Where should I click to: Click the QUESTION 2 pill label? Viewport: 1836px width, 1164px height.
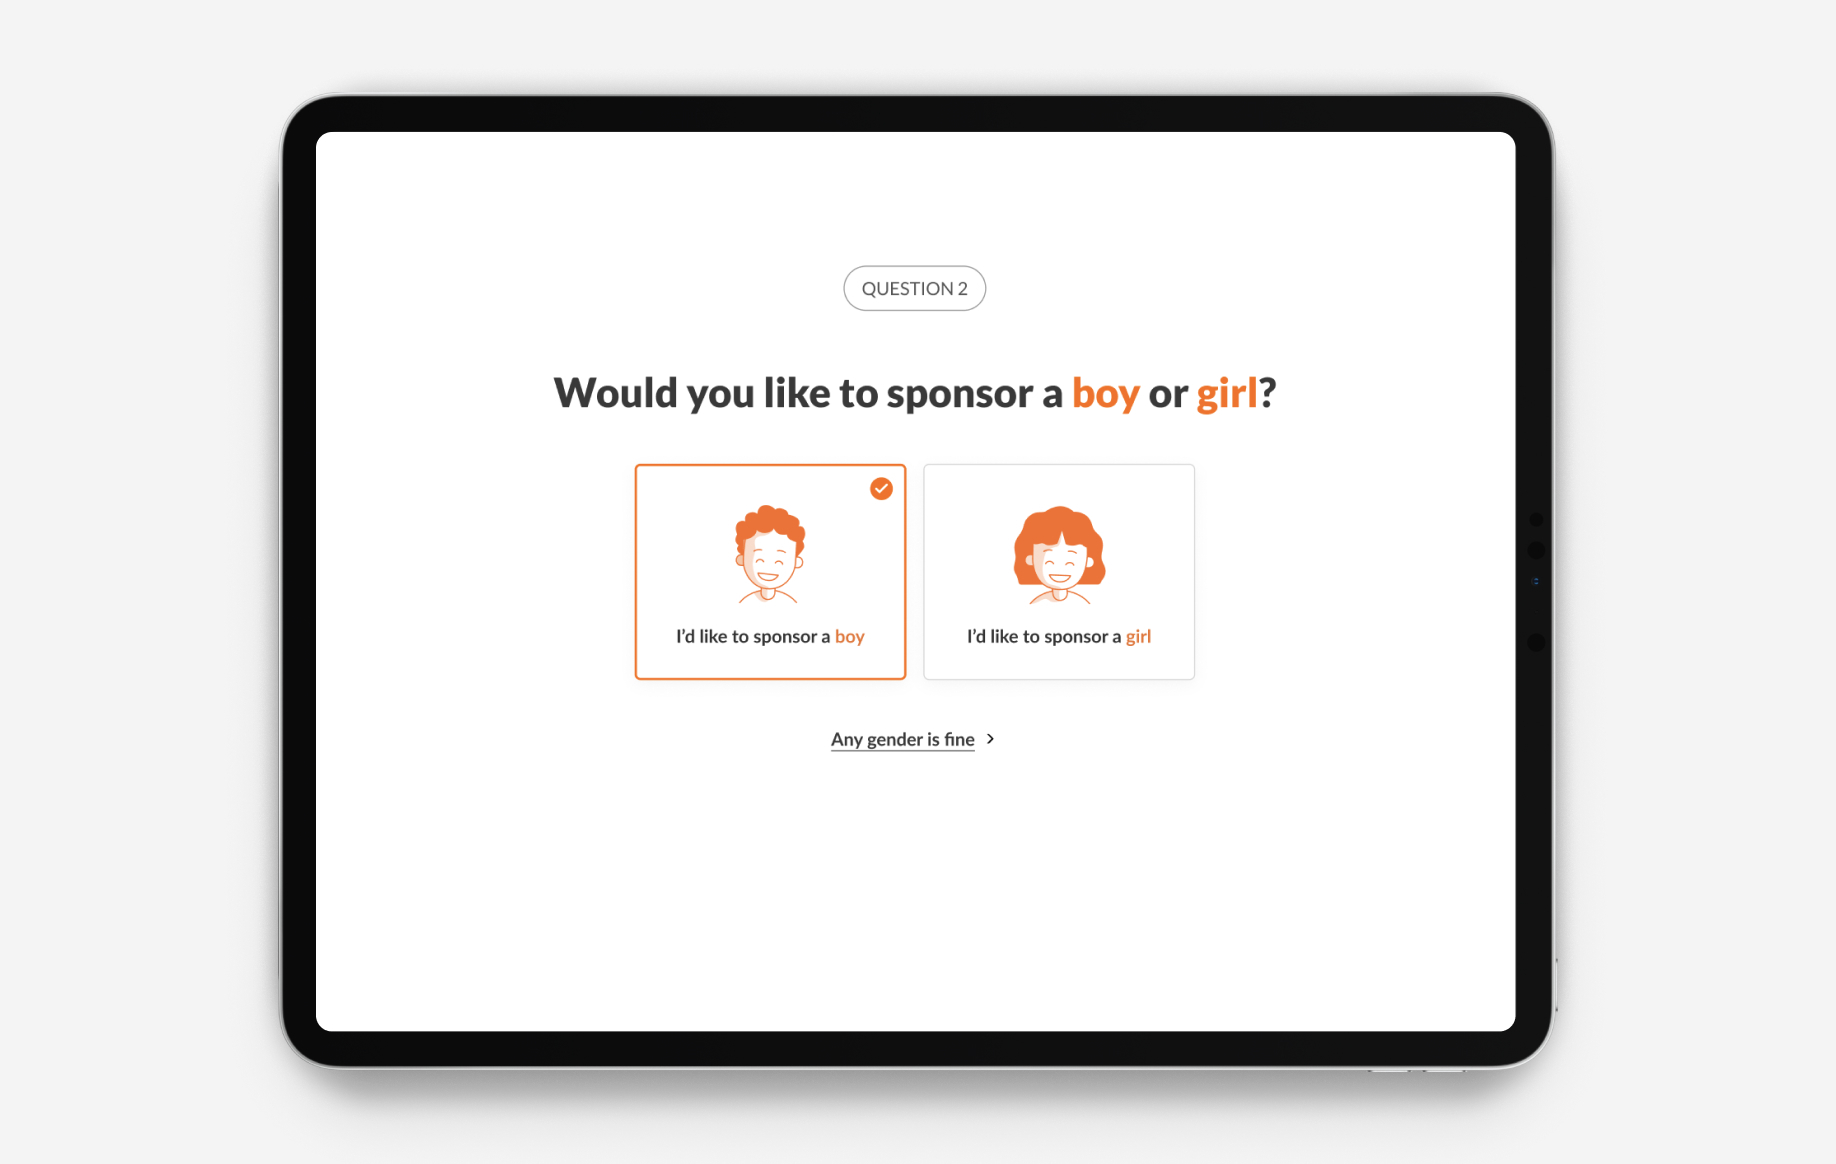pyautogui.click(x=914, y=288)
